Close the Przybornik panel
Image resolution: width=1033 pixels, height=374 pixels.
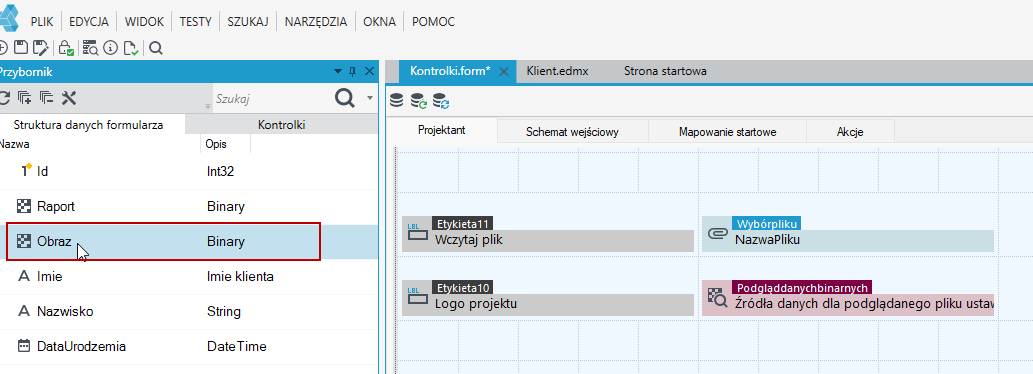pos(369,71)
